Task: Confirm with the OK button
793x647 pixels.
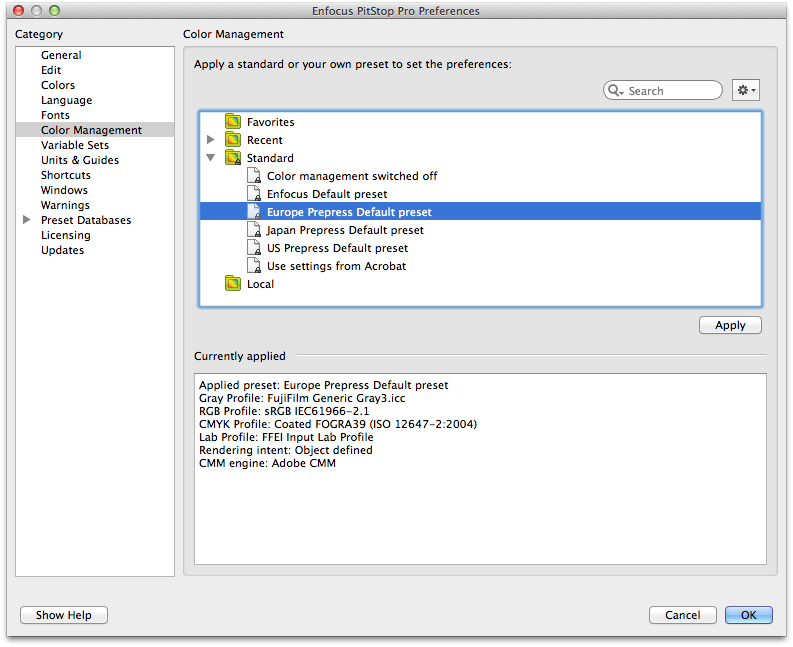Action: pyautogui.click(x=748, y=615)
